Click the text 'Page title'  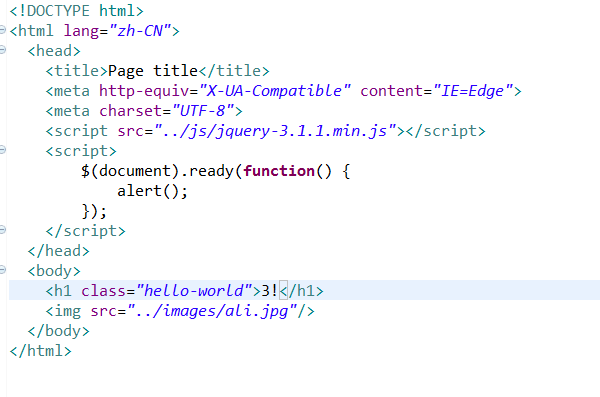[153, 71]
